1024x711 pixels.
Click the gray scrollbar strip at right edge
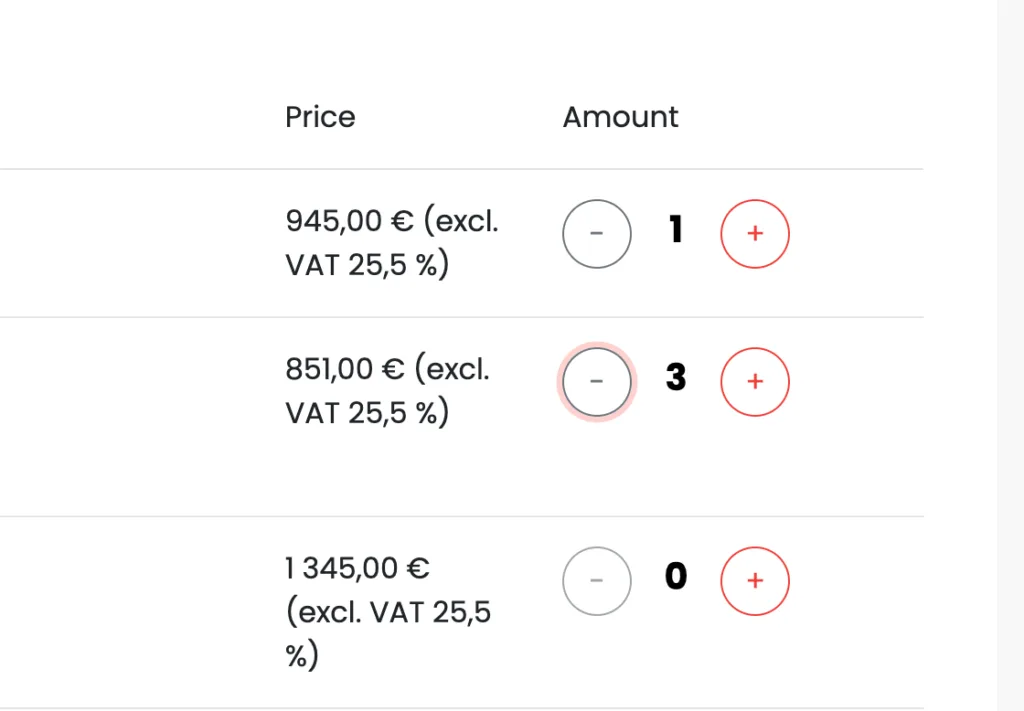click(1010, 355)
